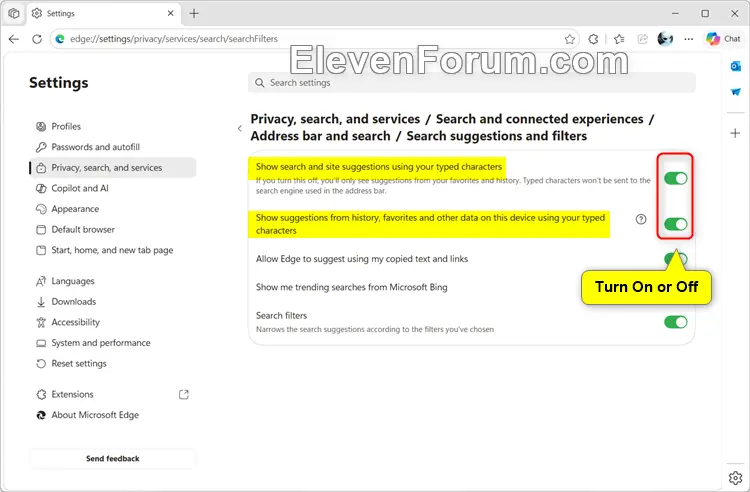Go back with the breadcrumb chevron
The image size is (750, 492).
click(x=240, y=128)
